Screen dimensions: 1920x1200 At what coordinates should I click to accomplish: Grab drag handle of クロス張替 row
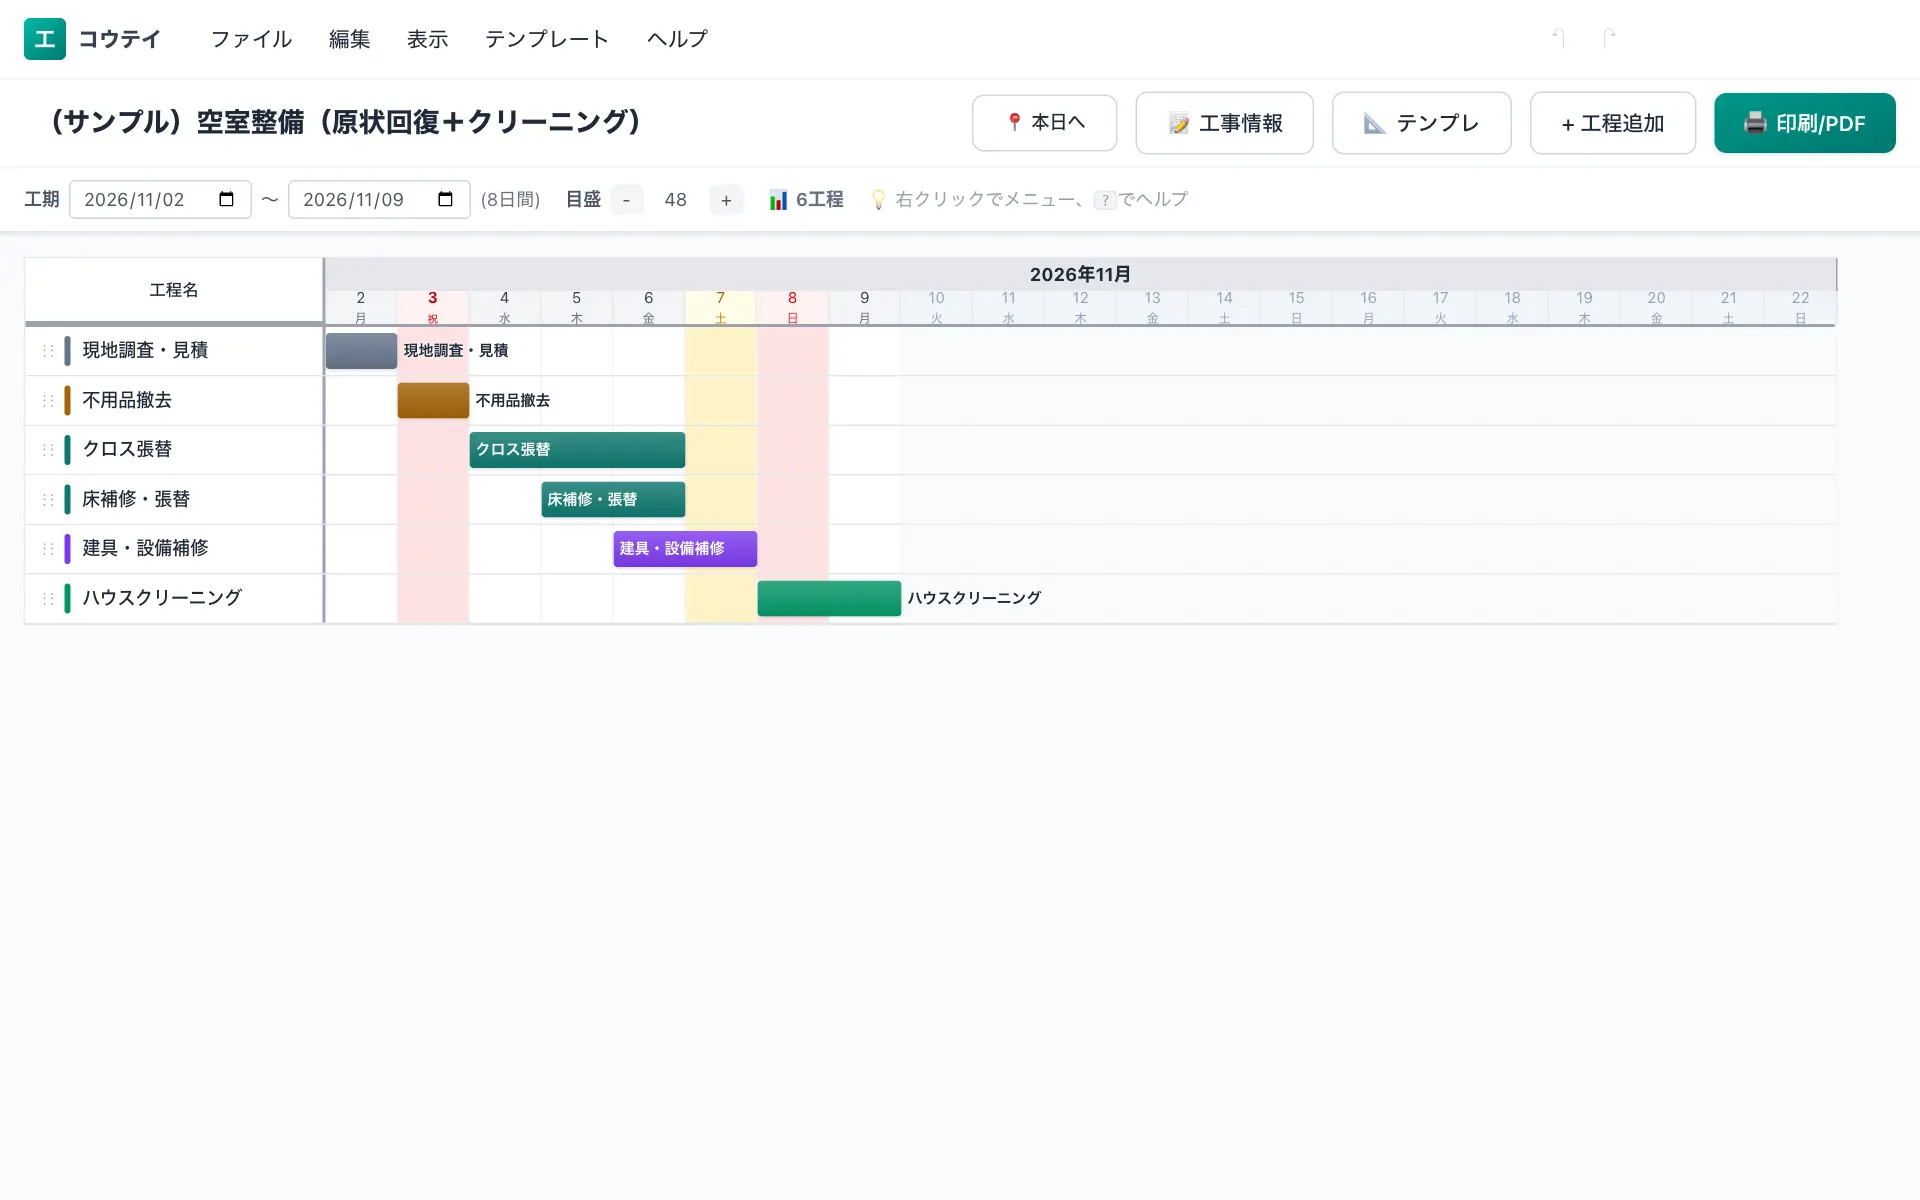[x=48, y=450]
